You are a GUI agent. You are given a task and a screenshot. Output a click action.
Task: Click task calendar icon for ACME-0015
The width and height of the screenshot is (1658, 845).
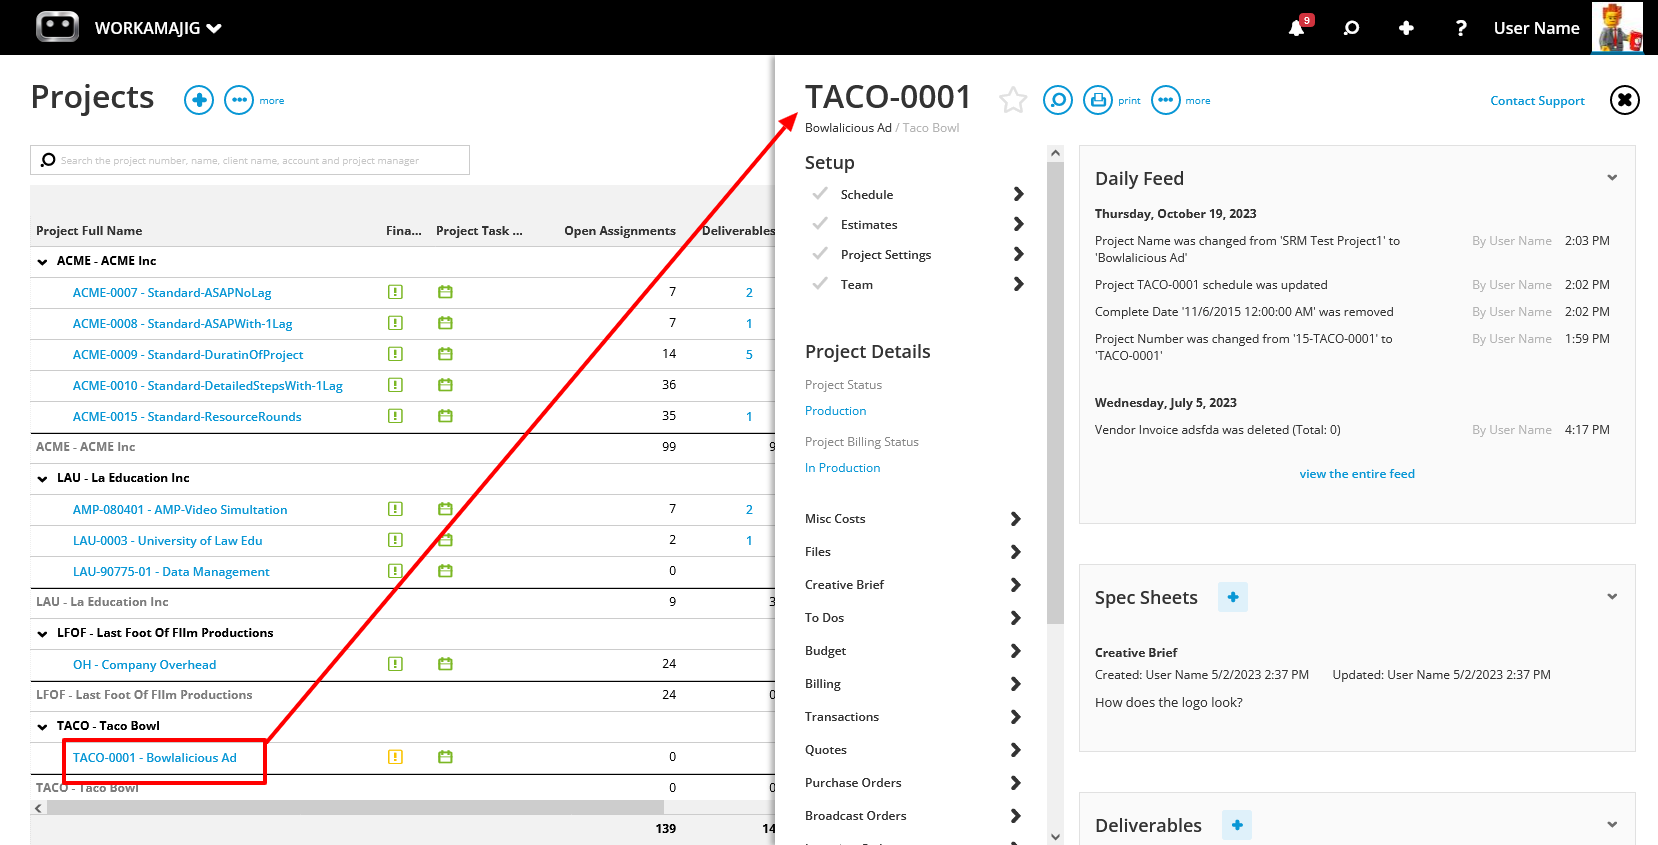[445, 416]
